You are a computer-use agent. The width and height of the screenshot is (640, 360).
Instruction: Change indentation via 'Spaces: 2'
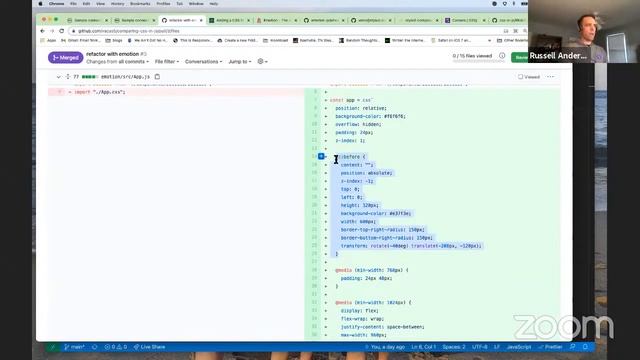[454, 347]
